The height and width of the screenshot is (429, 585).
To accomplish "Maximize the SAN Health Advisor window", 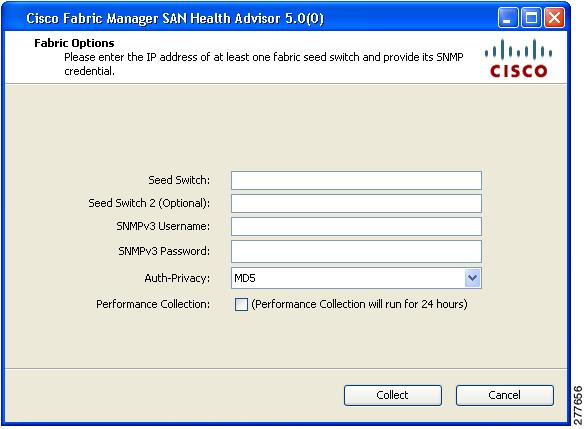I will tap(531, 18).
